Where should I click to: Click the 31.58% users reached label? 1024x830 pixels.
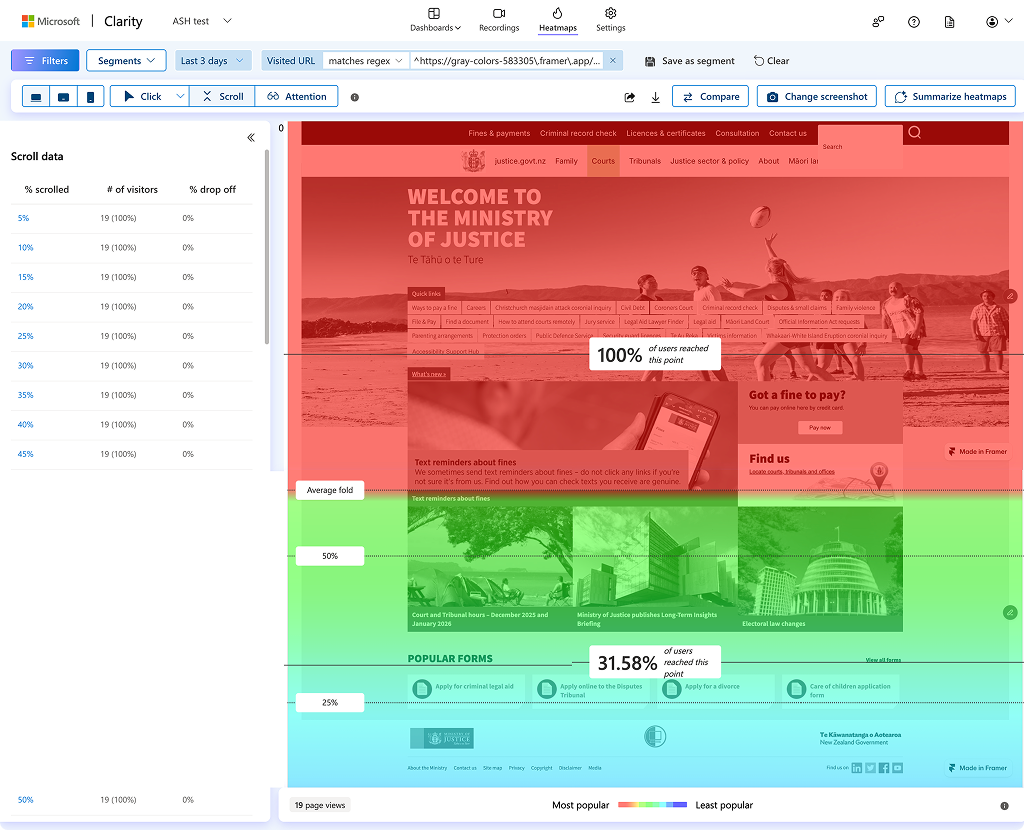click(x=655, y=662)
